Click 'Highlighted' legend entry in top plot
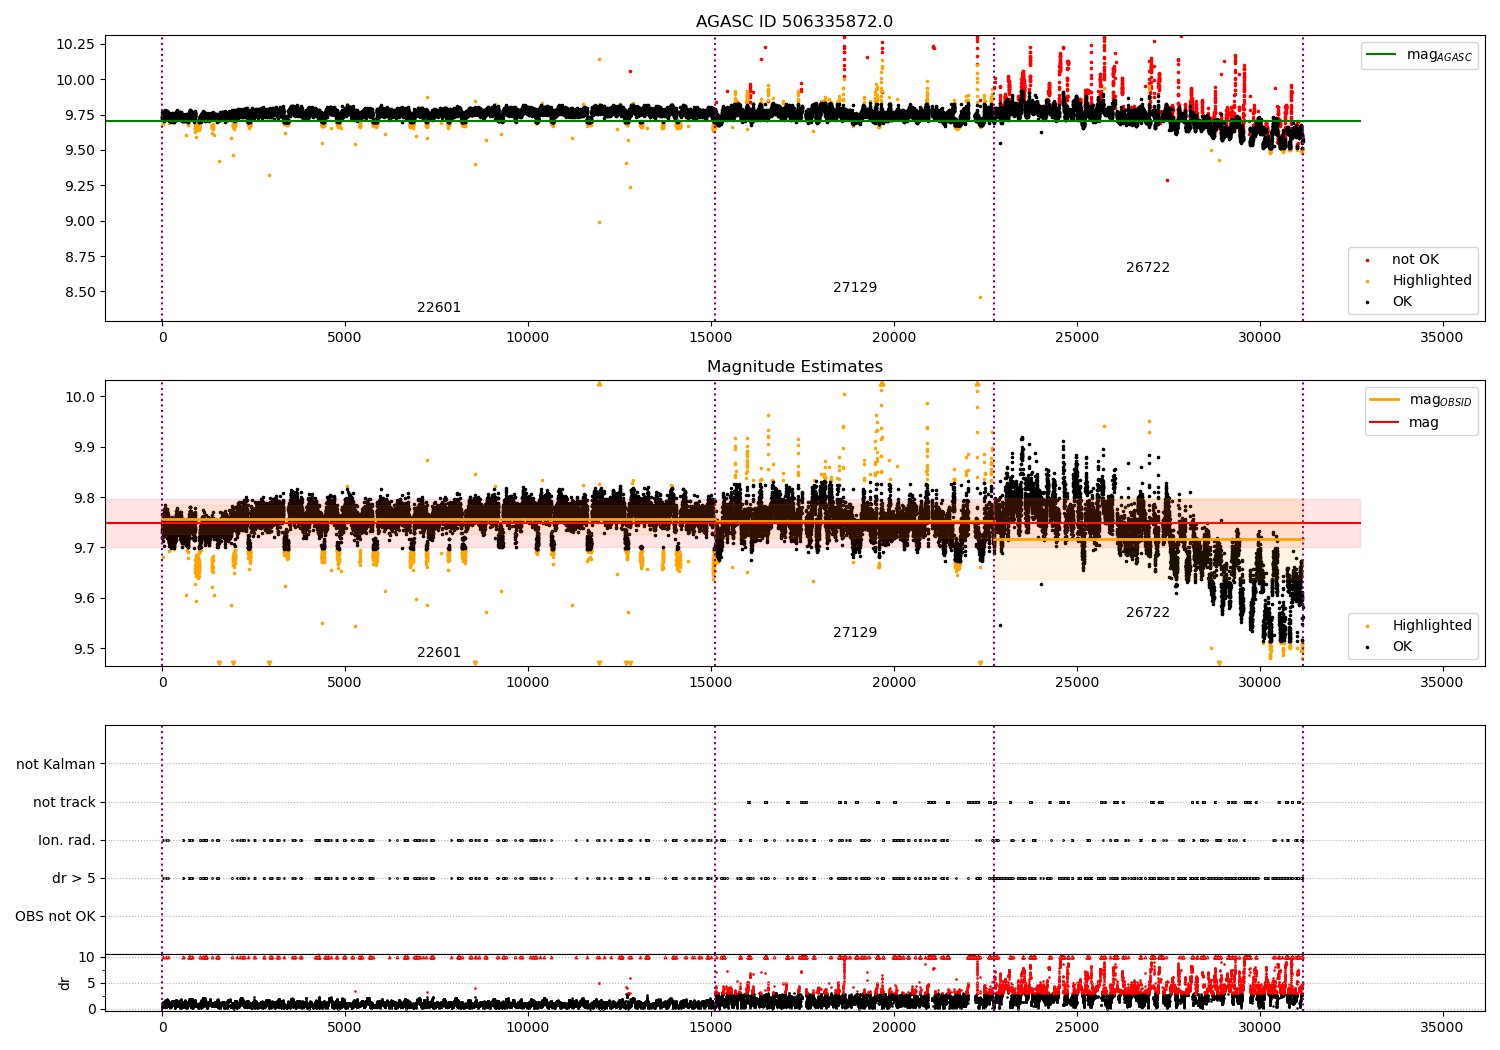Viewport: 1500px width, 1050px height. 1431,281
